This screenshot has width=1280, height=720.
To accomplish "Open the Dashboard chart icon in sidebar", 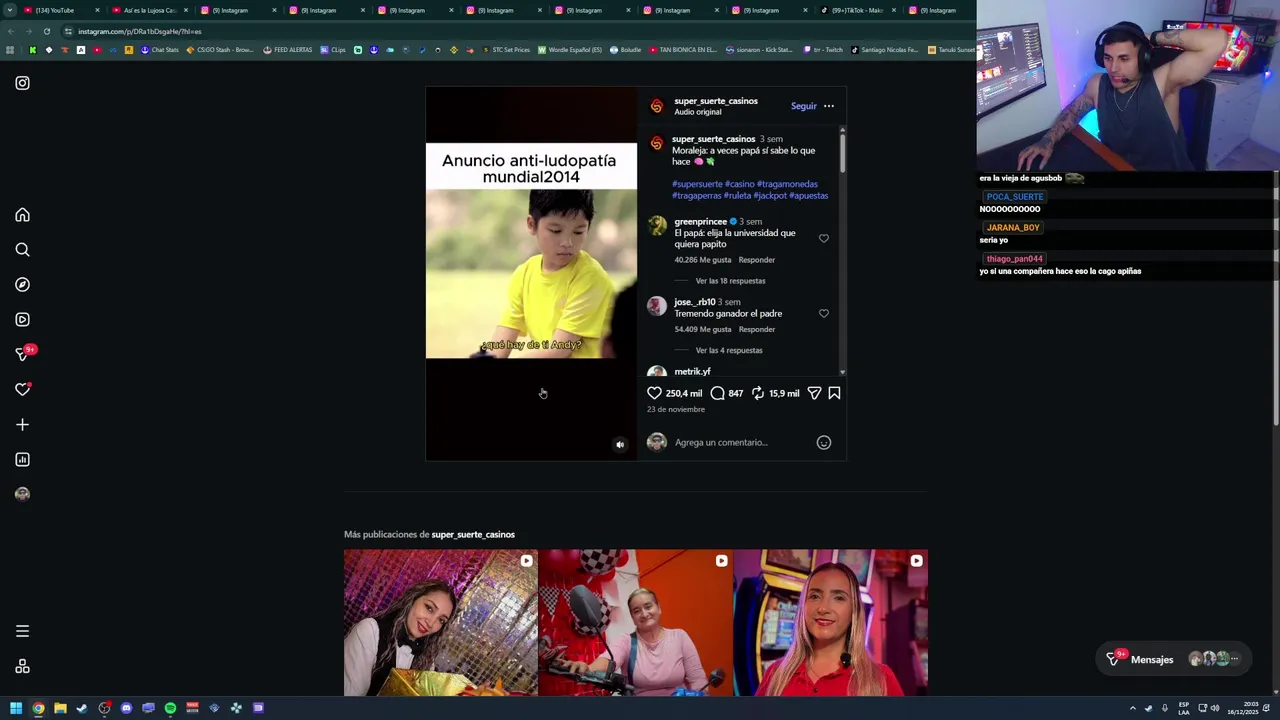I will (x=22, y=459).
